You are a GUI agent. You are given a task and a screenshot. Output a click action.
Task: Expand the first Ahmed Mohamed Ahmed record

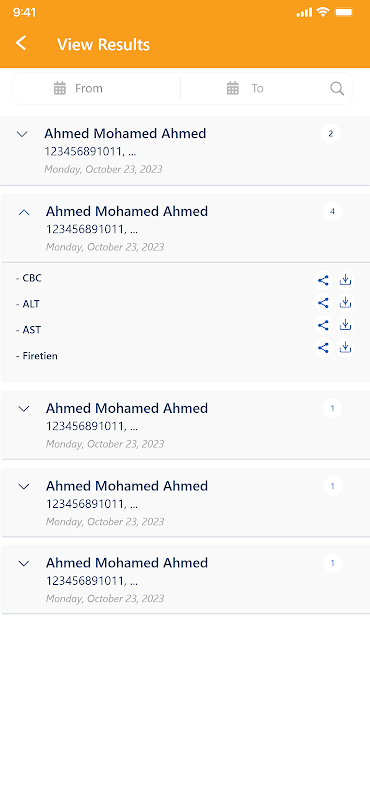21,134
